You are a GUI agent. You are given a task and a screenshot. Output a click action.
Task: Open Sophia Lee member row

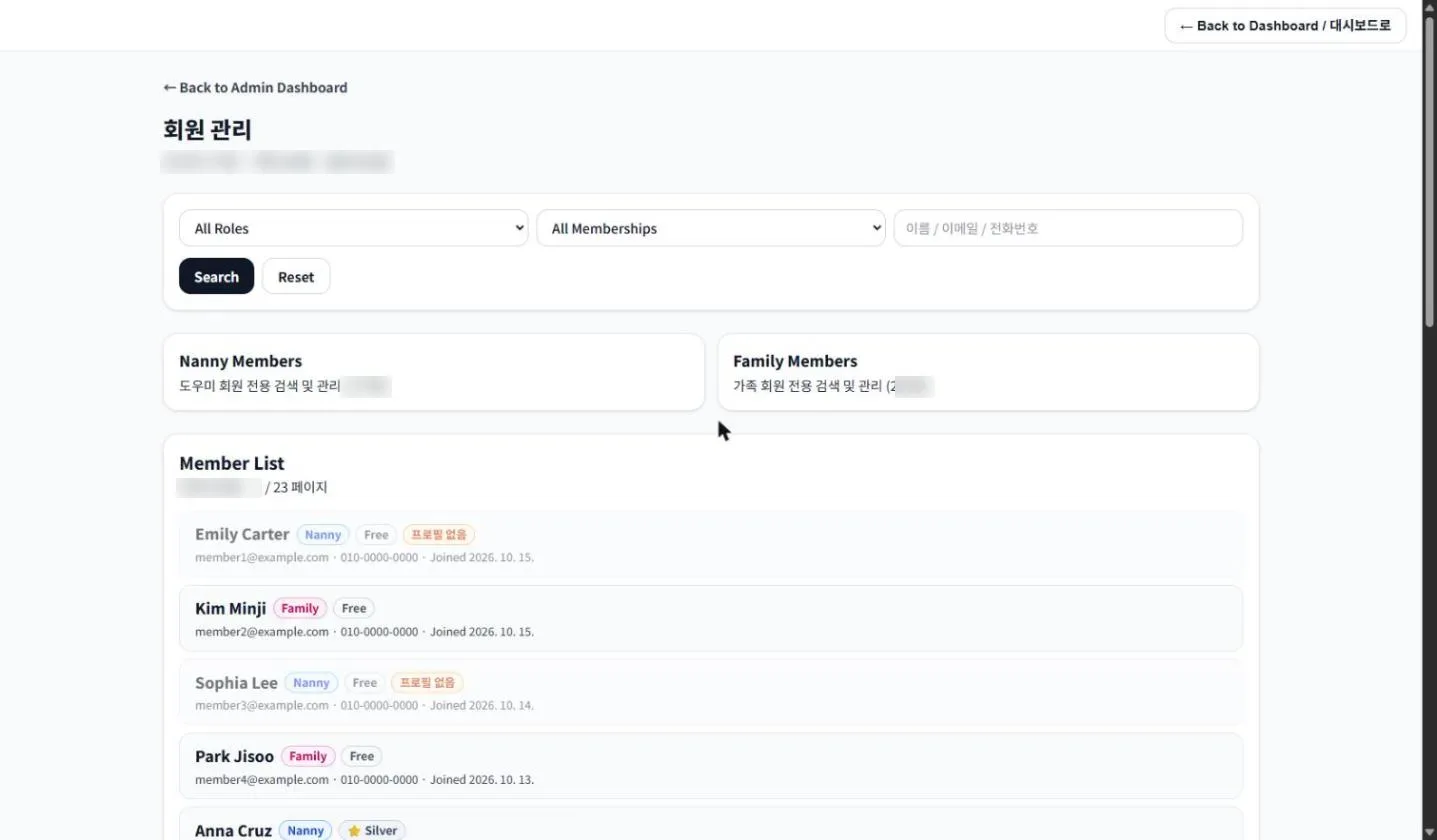711,692
